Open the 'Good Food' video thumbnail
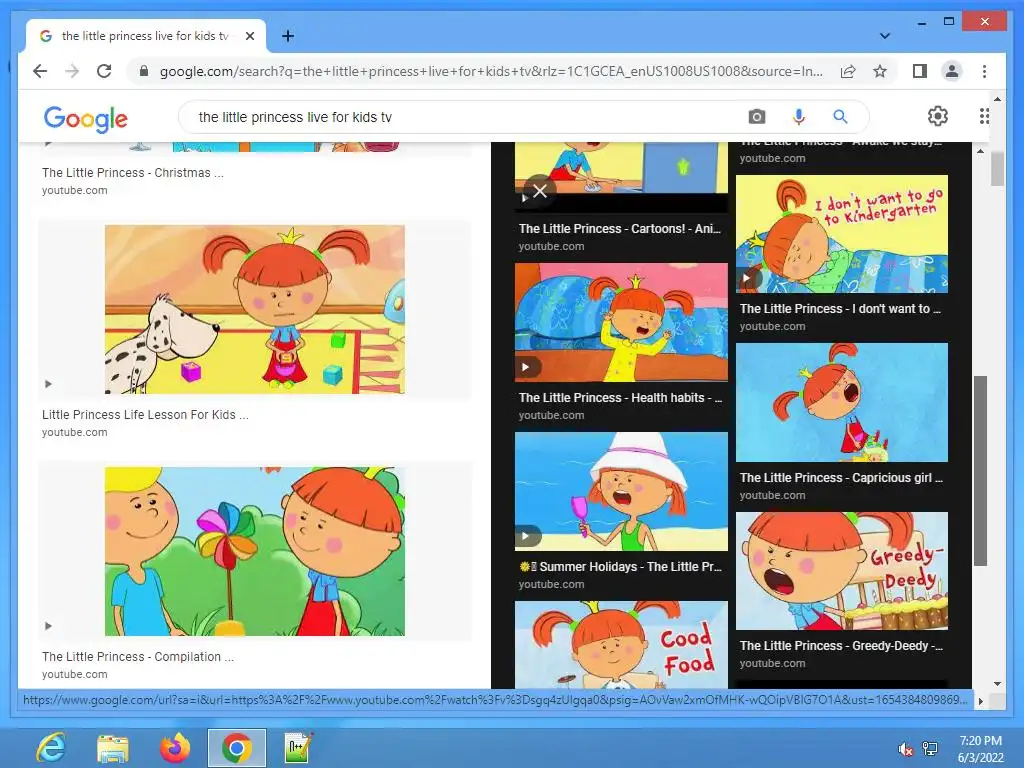This screenshot has width=1024, height=768. coord(621,645)
